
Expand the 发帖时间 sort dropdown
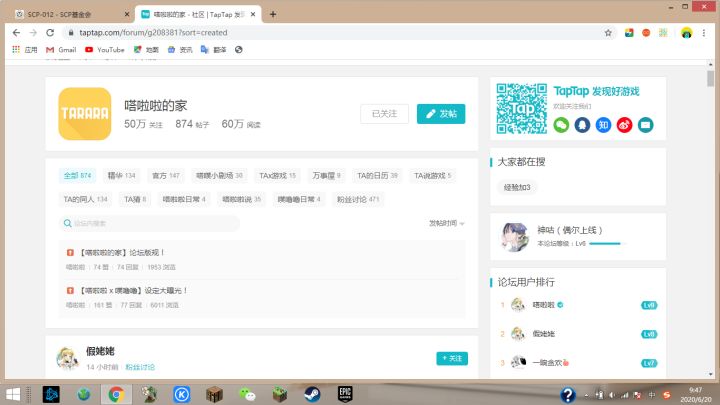[x=446, y=223]
